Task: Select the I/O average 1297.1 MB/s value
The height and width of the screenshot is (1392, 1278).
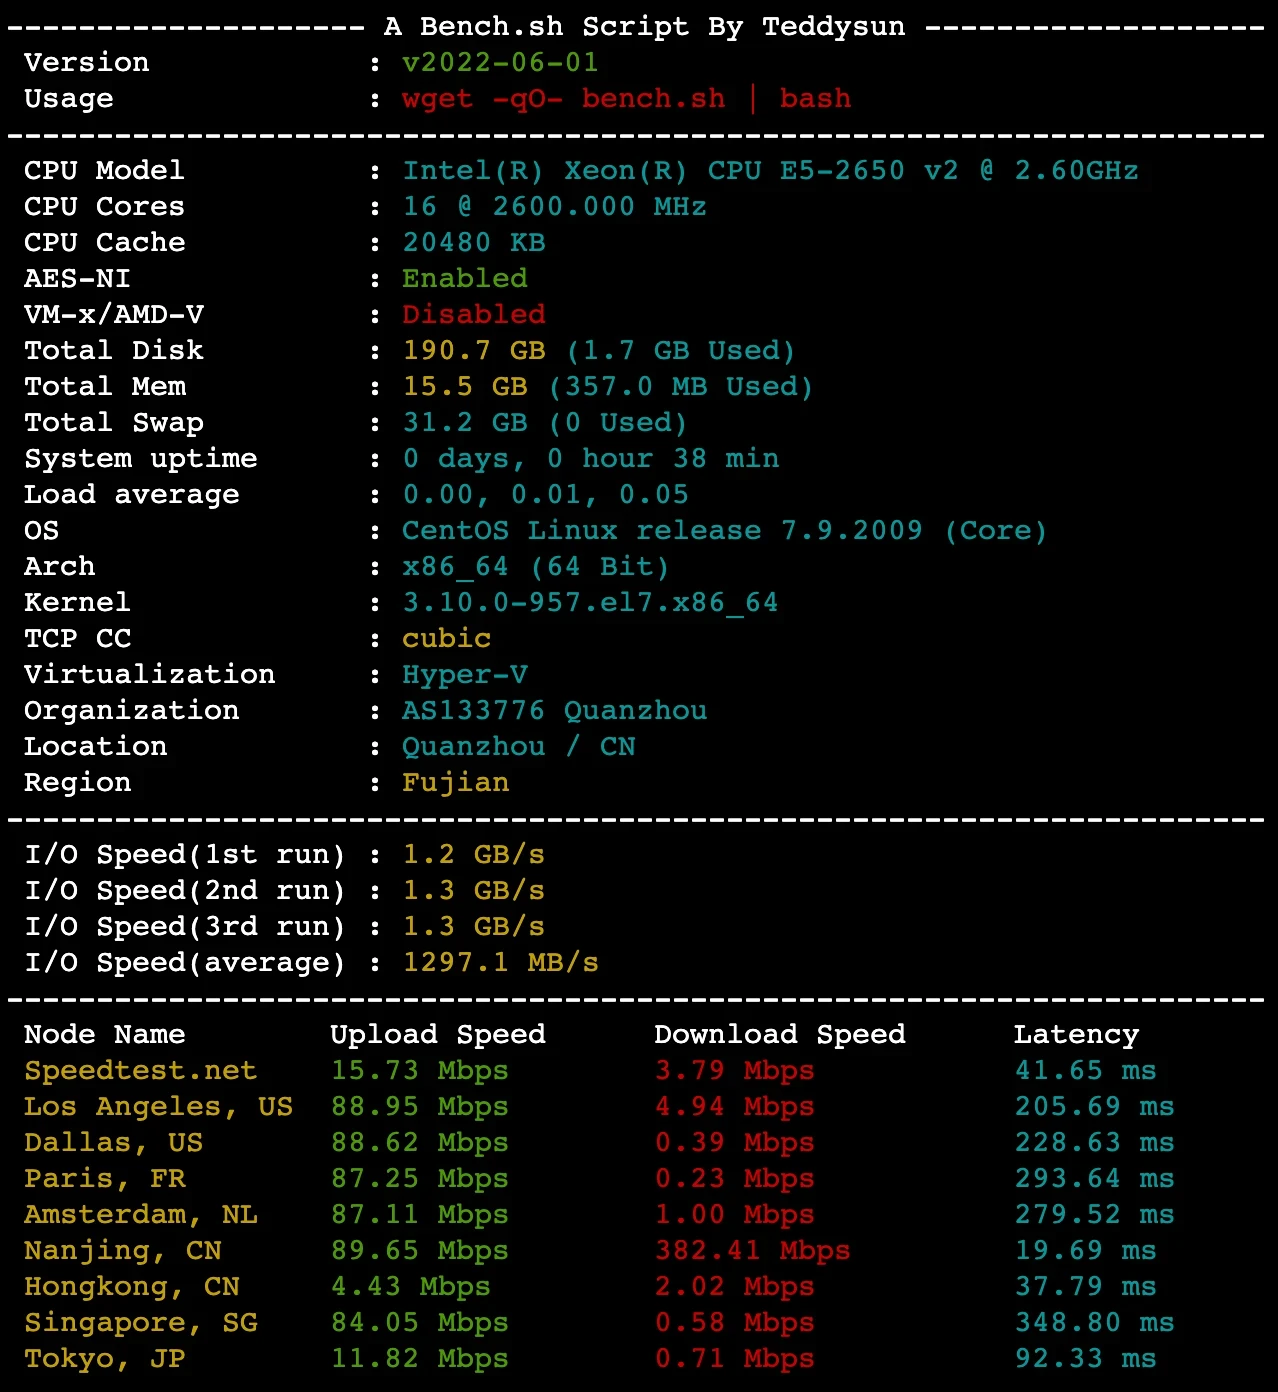Action: 500,963
